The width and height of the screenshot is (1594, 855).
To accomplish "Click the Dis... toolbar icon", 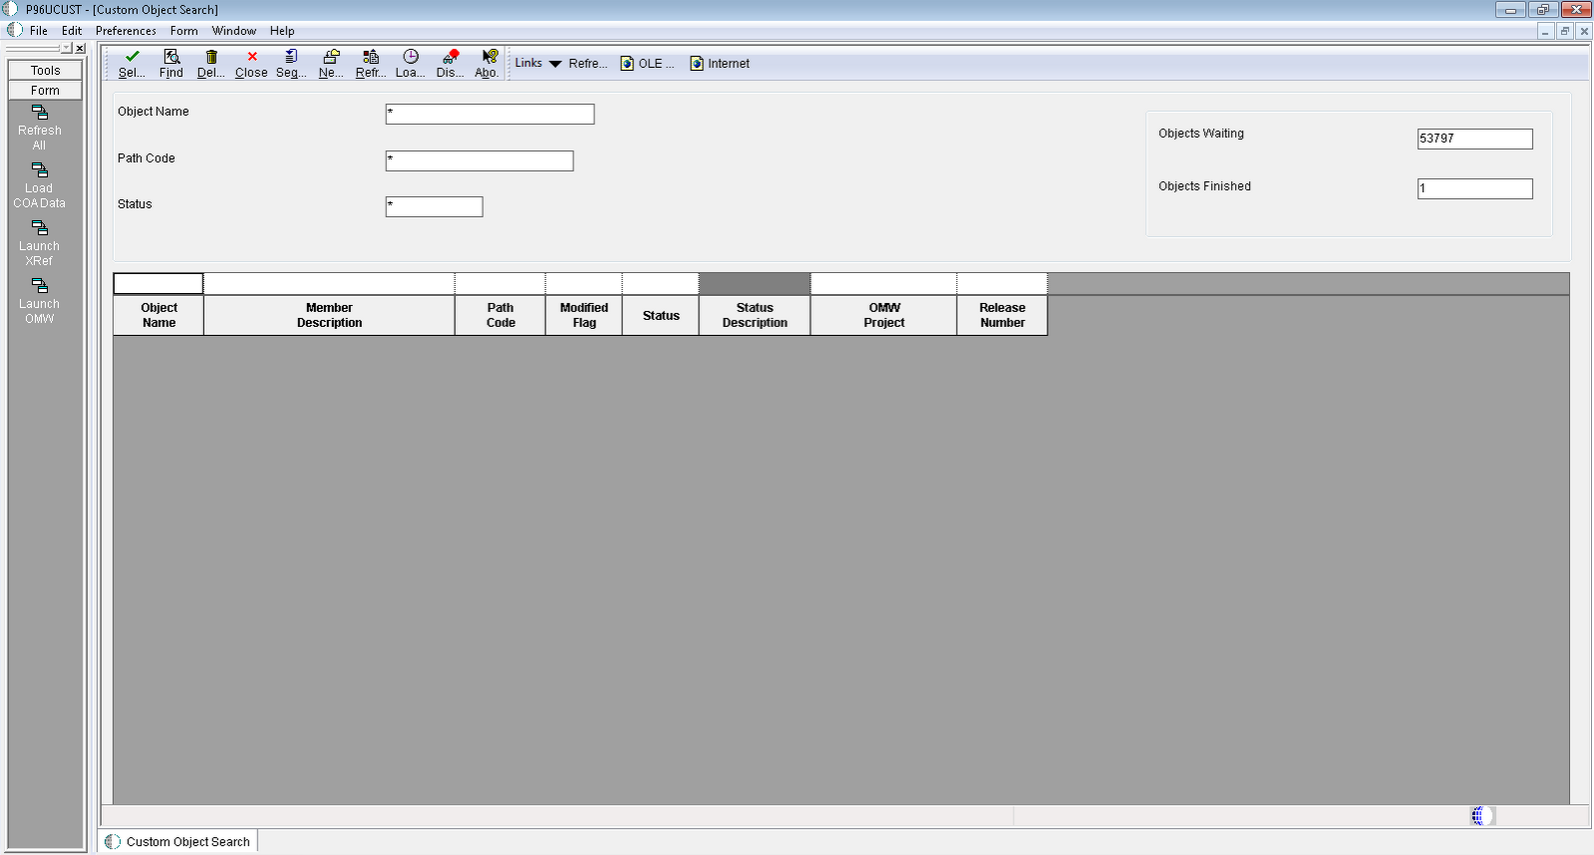I will (x=450, y=57).
